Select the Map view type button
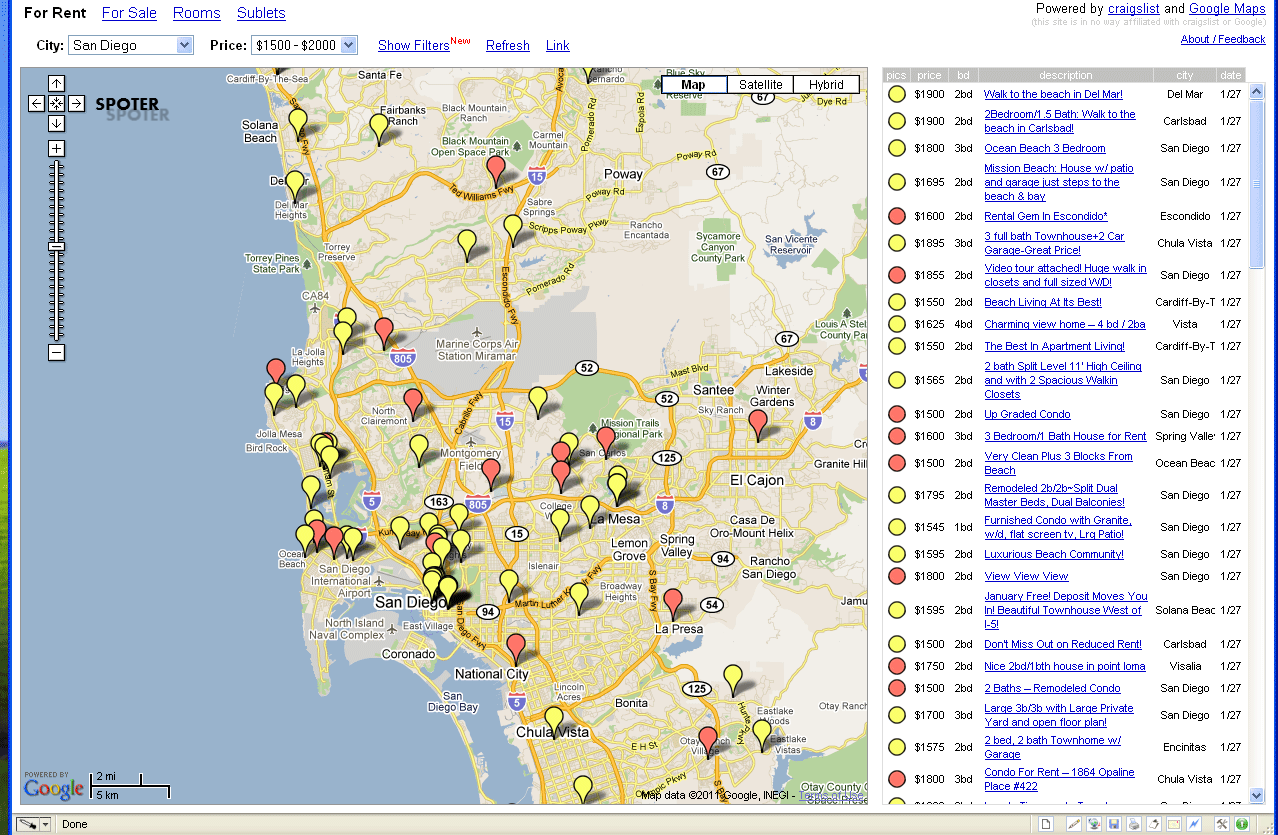1278x835 pixels. [694, 85]
